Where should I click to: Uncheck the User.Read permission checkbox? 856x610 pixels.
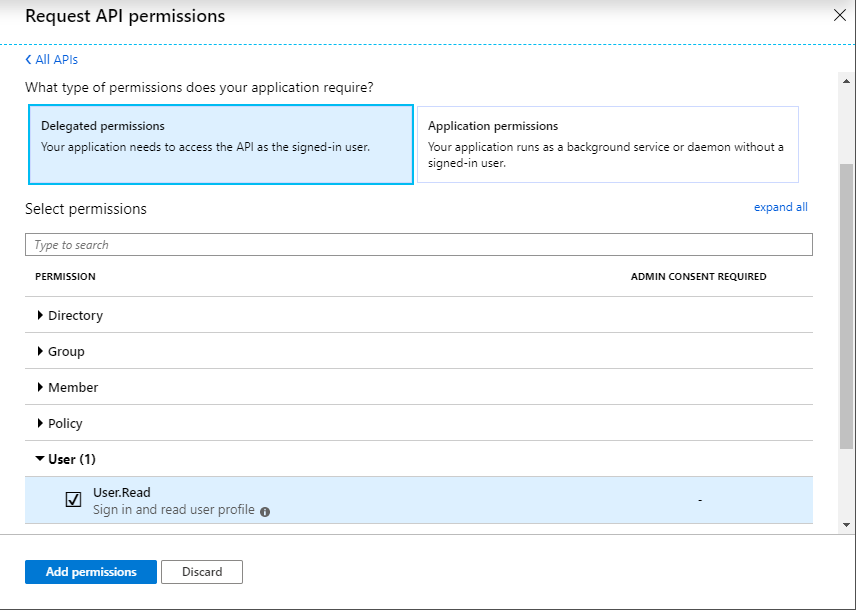tap(73, 500)
